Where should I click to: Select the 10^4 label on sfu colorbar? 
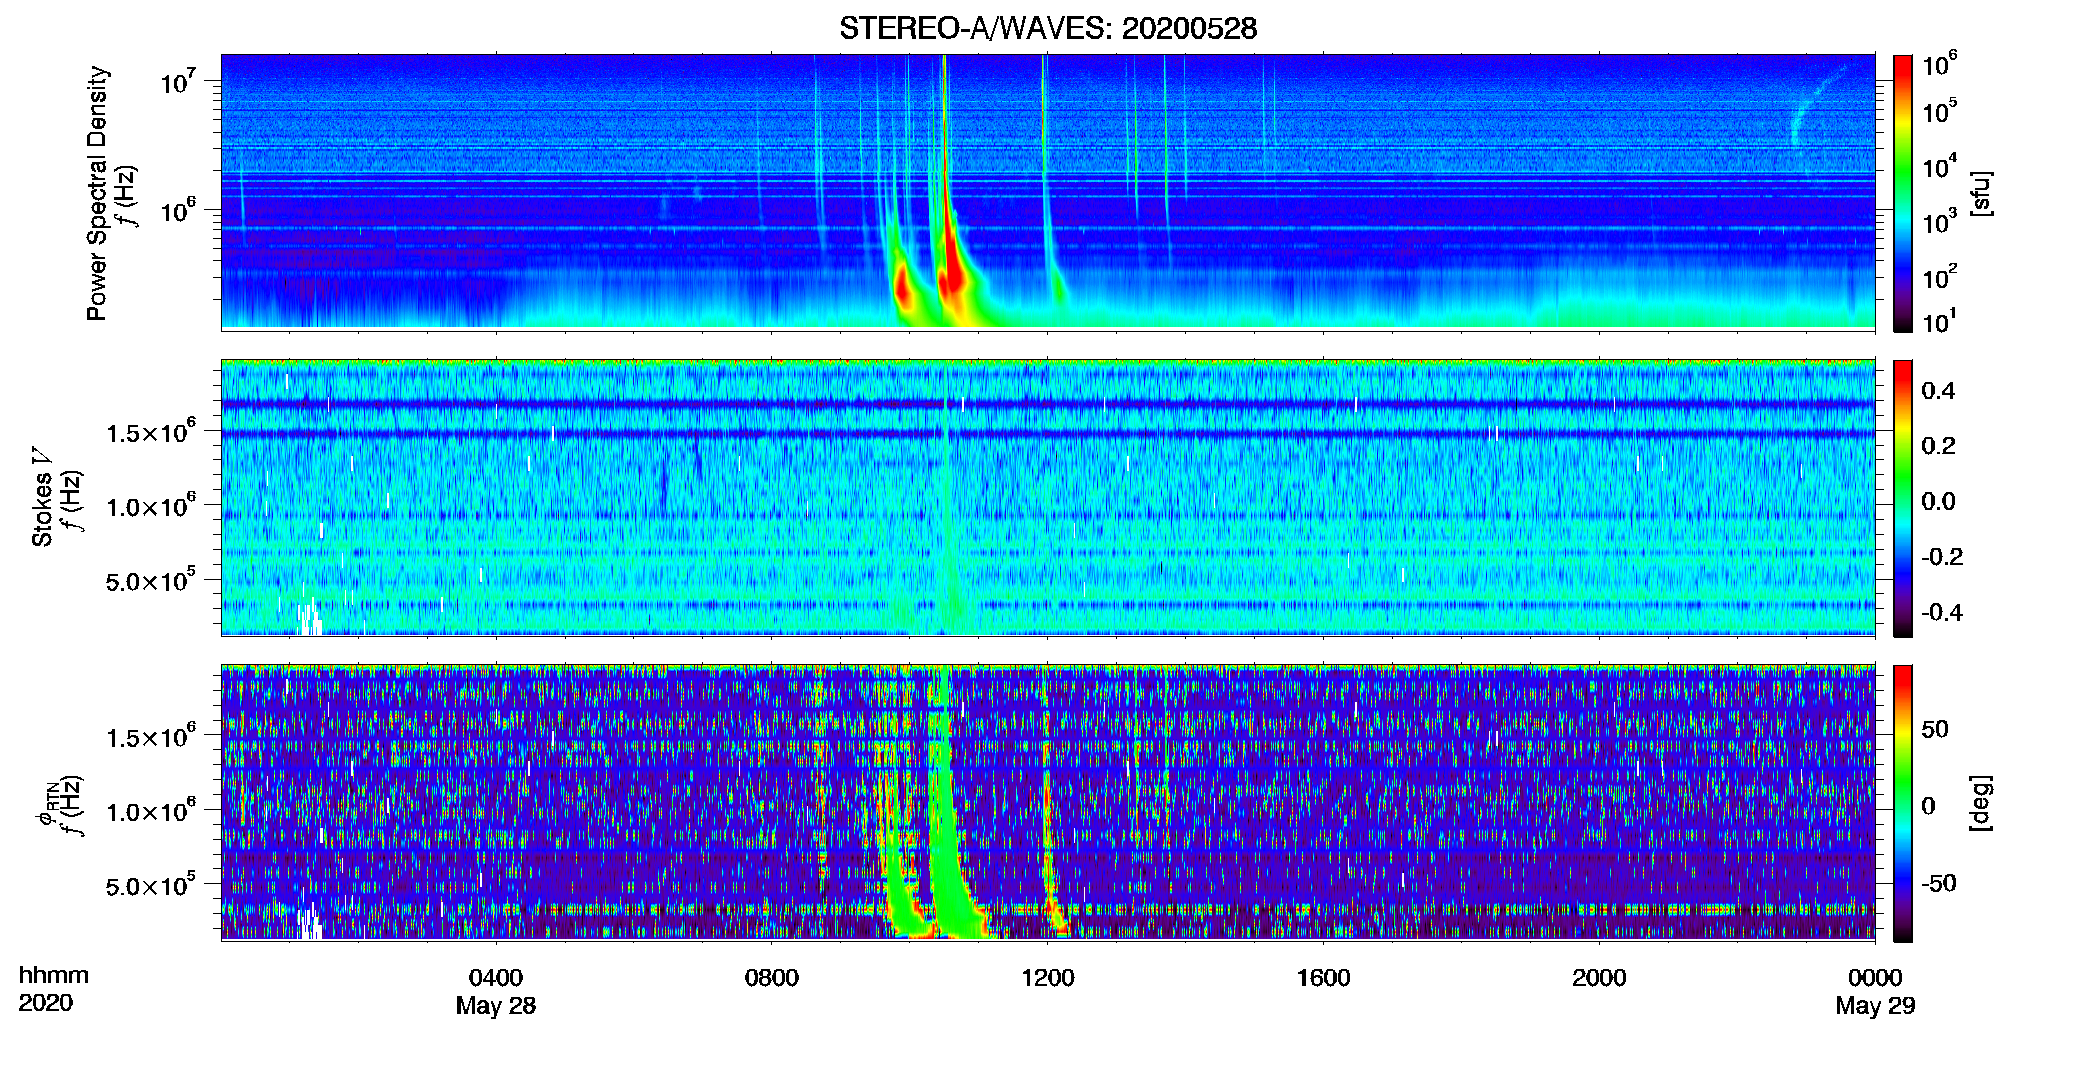(1940, 166)
